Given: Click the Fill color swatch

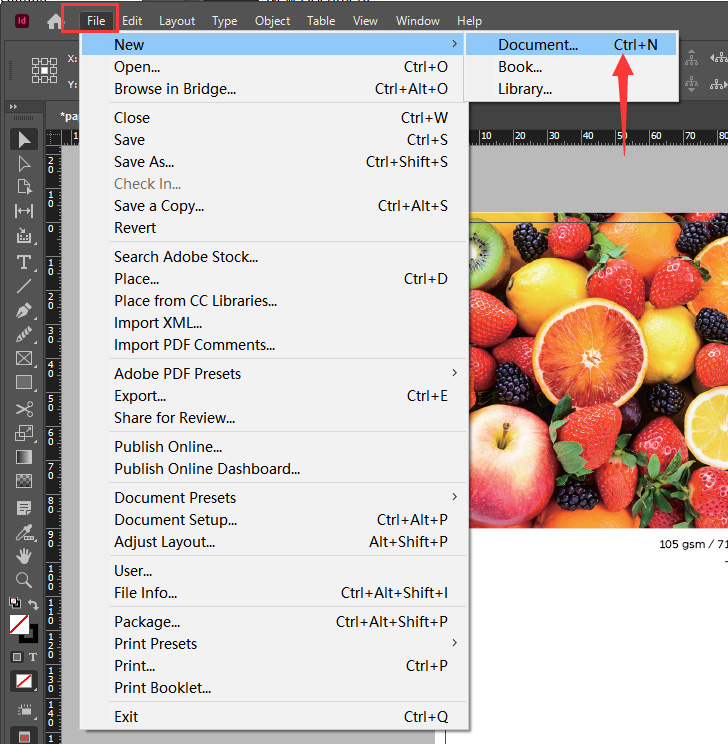Looking at the screenshot, I should [19, 624].
